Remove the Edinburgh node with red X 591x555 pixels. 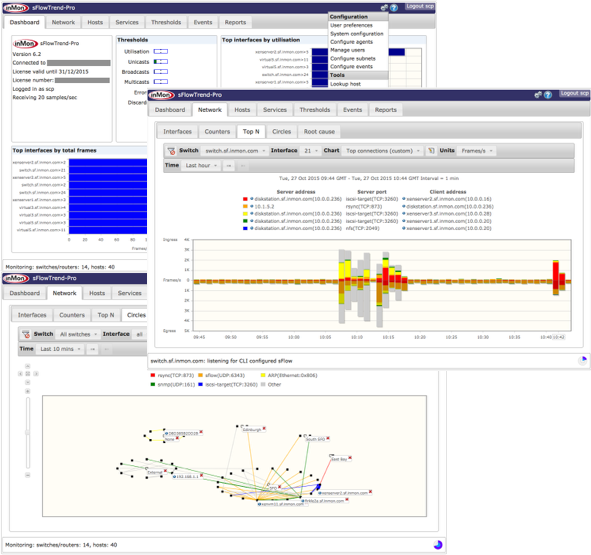tap(264, 429)
